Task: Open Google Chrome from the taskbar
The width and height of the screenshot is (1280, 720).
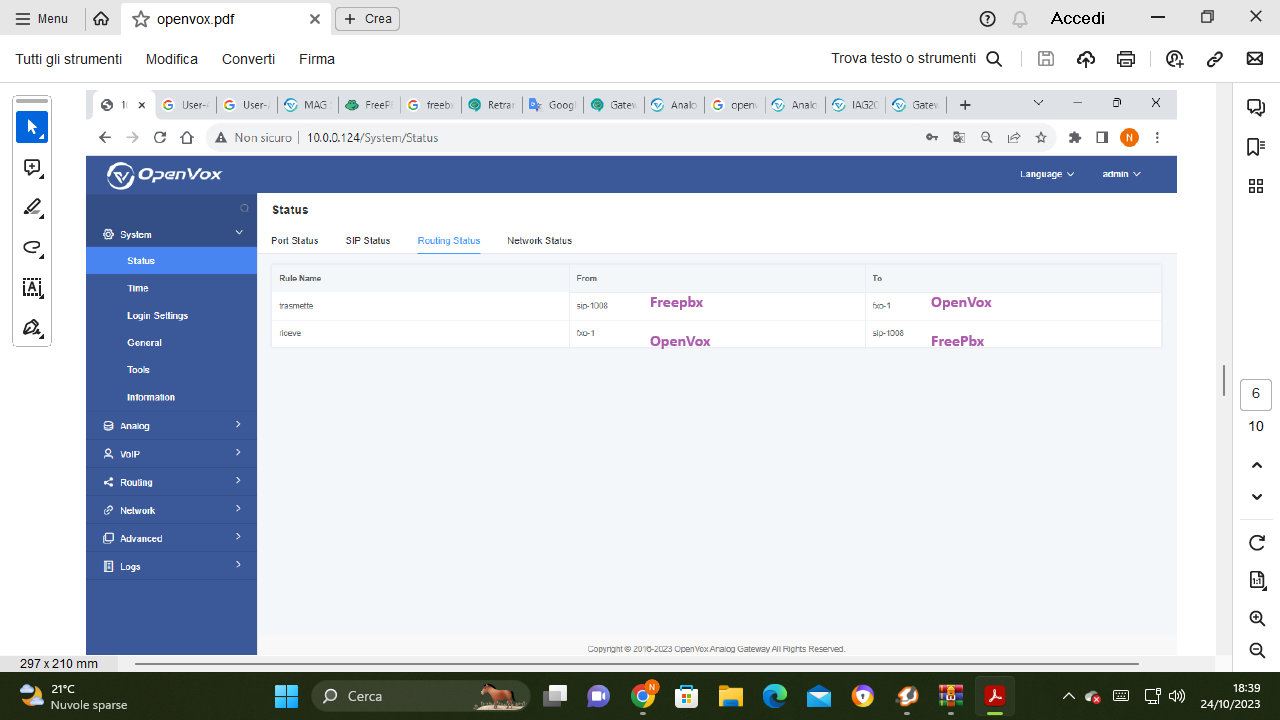Action: tap(643, 696)
